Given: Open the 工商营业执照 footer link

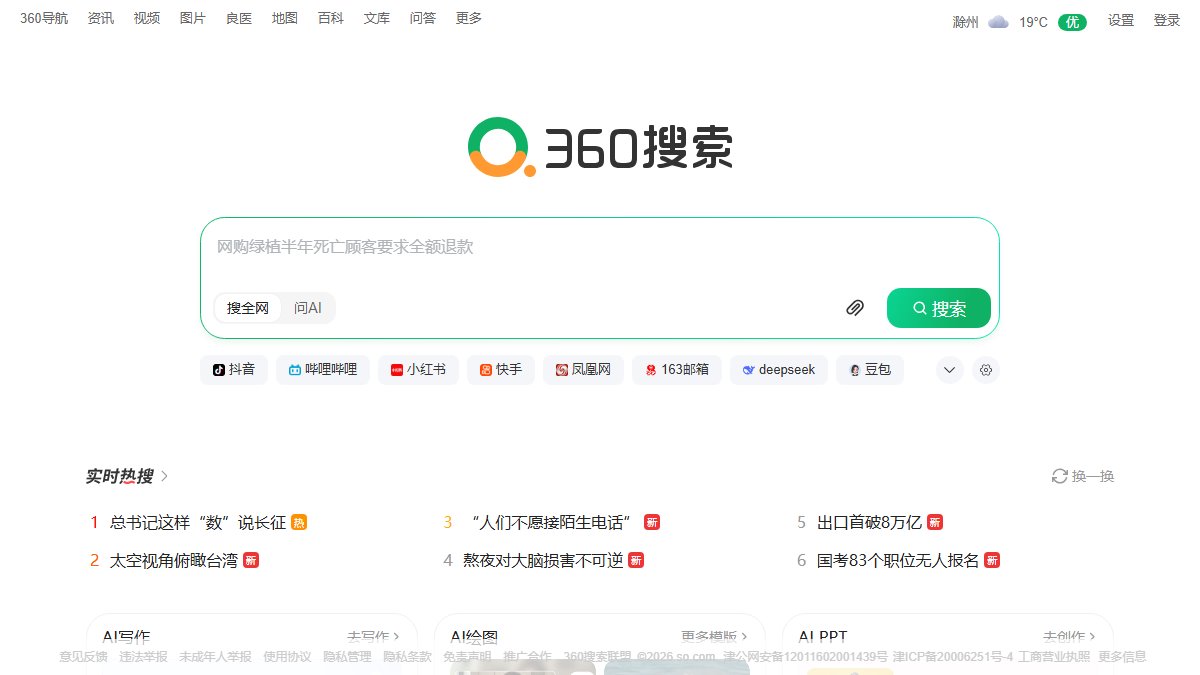Looking at the screenshot, I should pos(1054,657).
